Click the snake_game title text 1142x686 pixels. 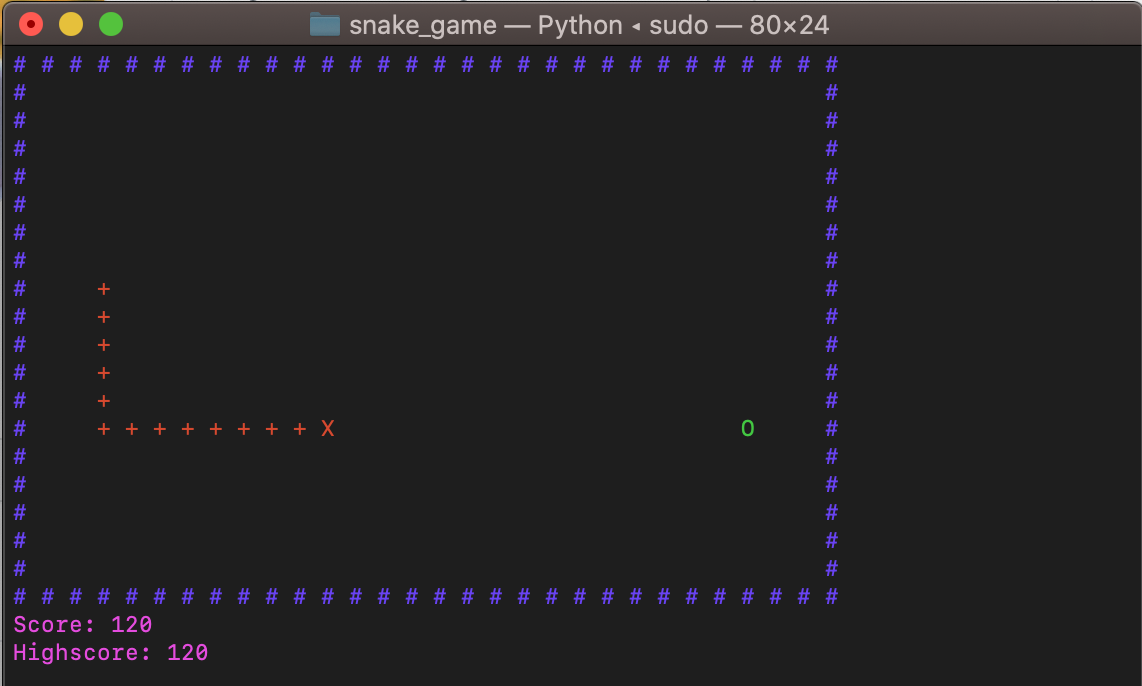(x=422, y=25)
